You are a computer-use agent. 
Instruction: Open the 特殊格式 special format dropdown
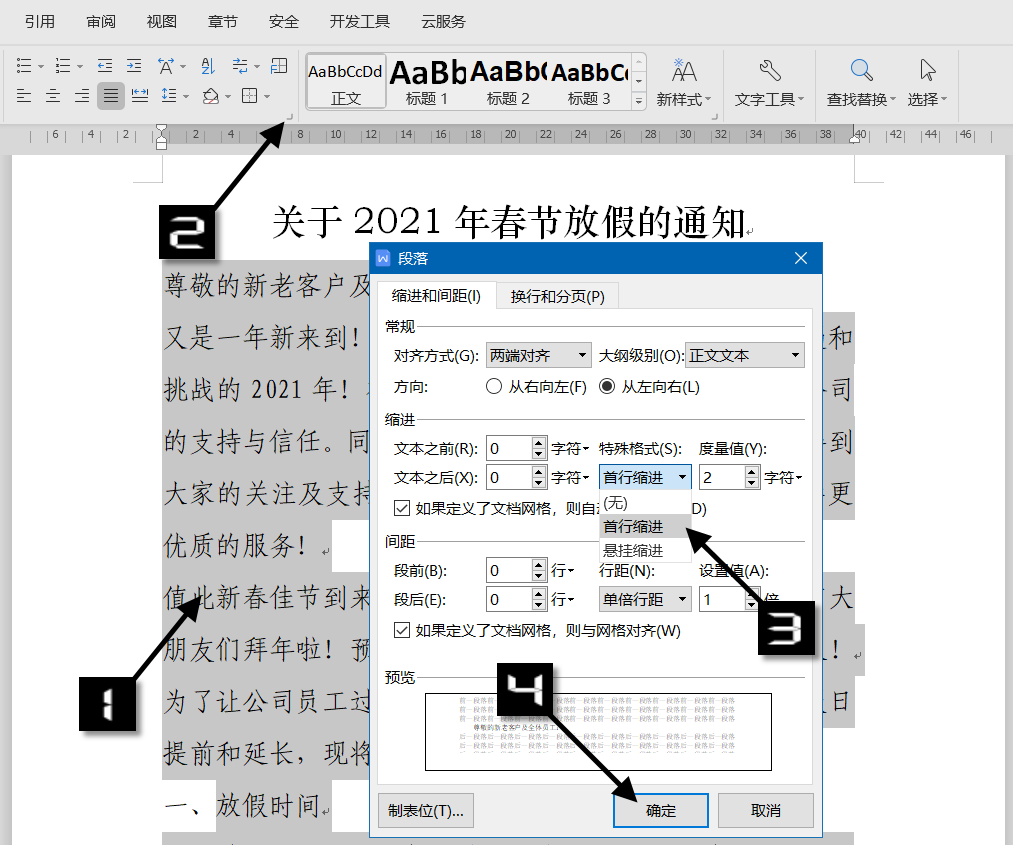click(x=645, y=477)
